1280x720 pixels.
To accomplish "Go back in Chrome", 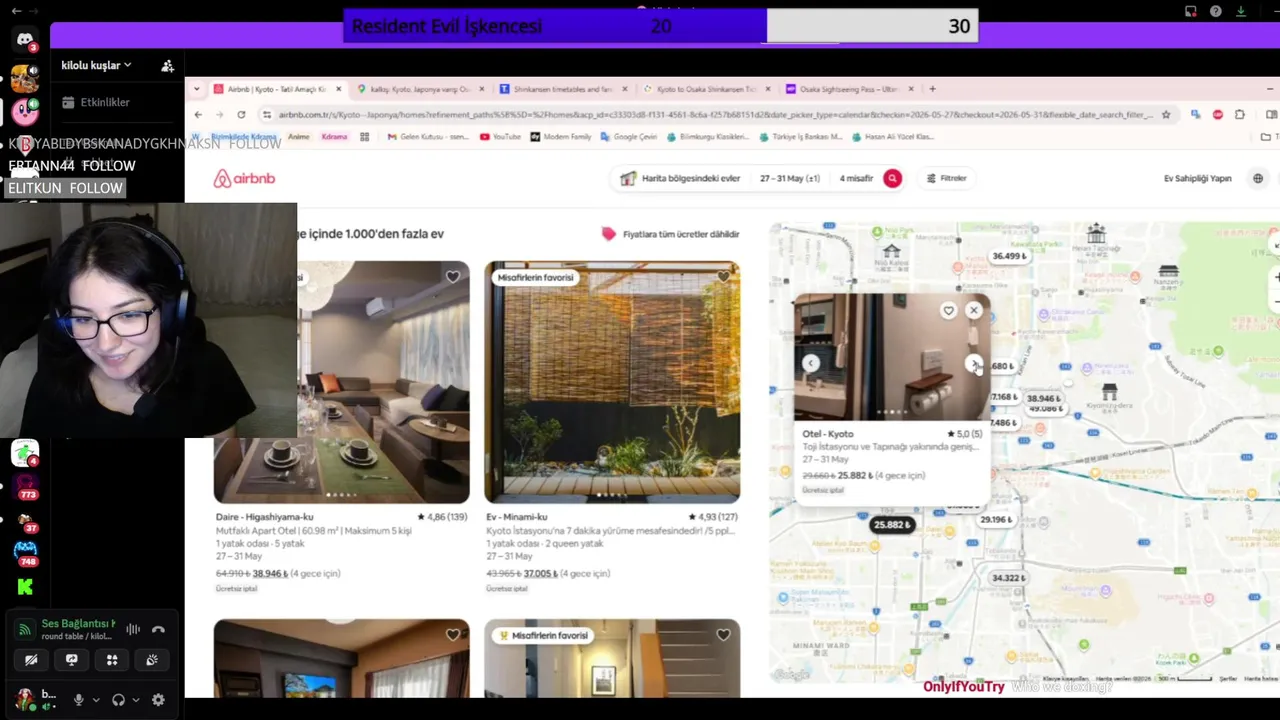I will 198,115.
